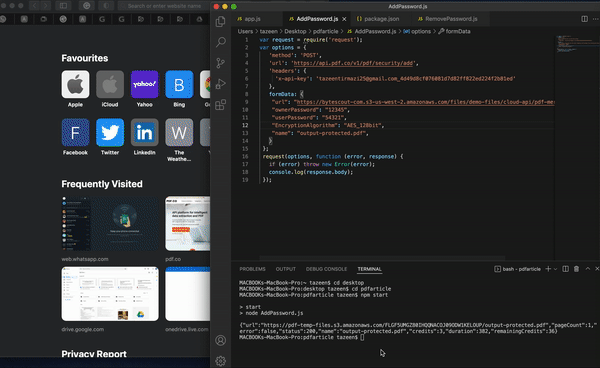
Task: Click the bytescout amazonaws URL on line 9
Action: [x=426, y=102]
